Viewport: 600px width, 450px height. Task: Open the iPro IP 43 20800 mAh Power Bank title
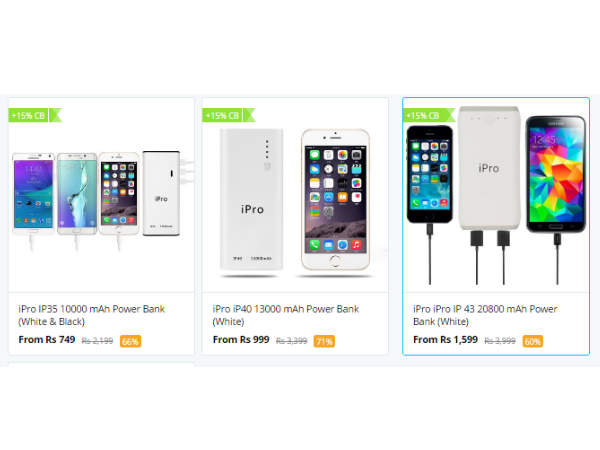(x=485, y=315)
